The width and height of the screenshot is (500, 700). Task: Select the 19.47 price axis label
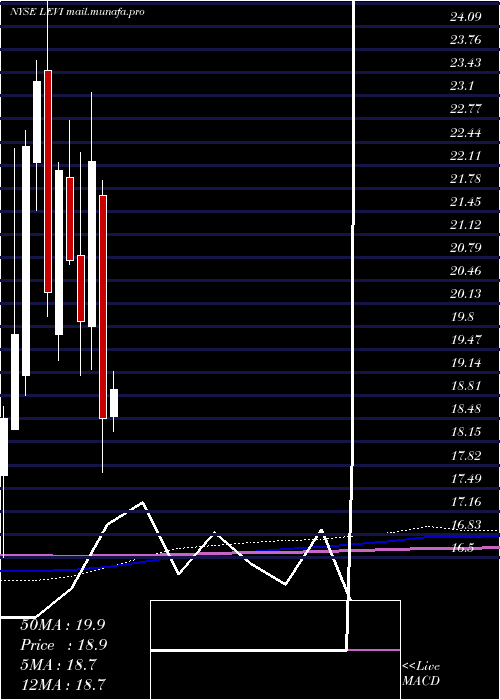click(x=466, y=340)
